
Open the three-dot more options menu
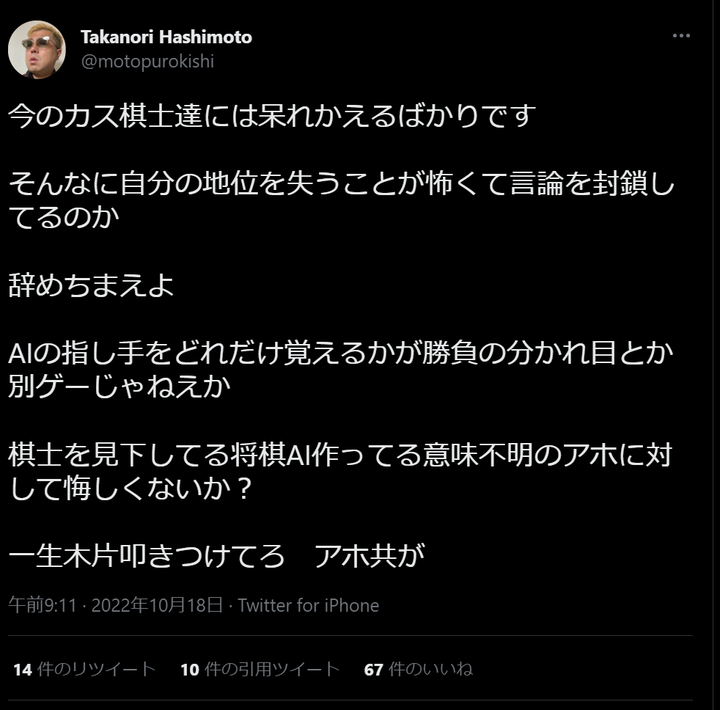(x=681, y=36)
